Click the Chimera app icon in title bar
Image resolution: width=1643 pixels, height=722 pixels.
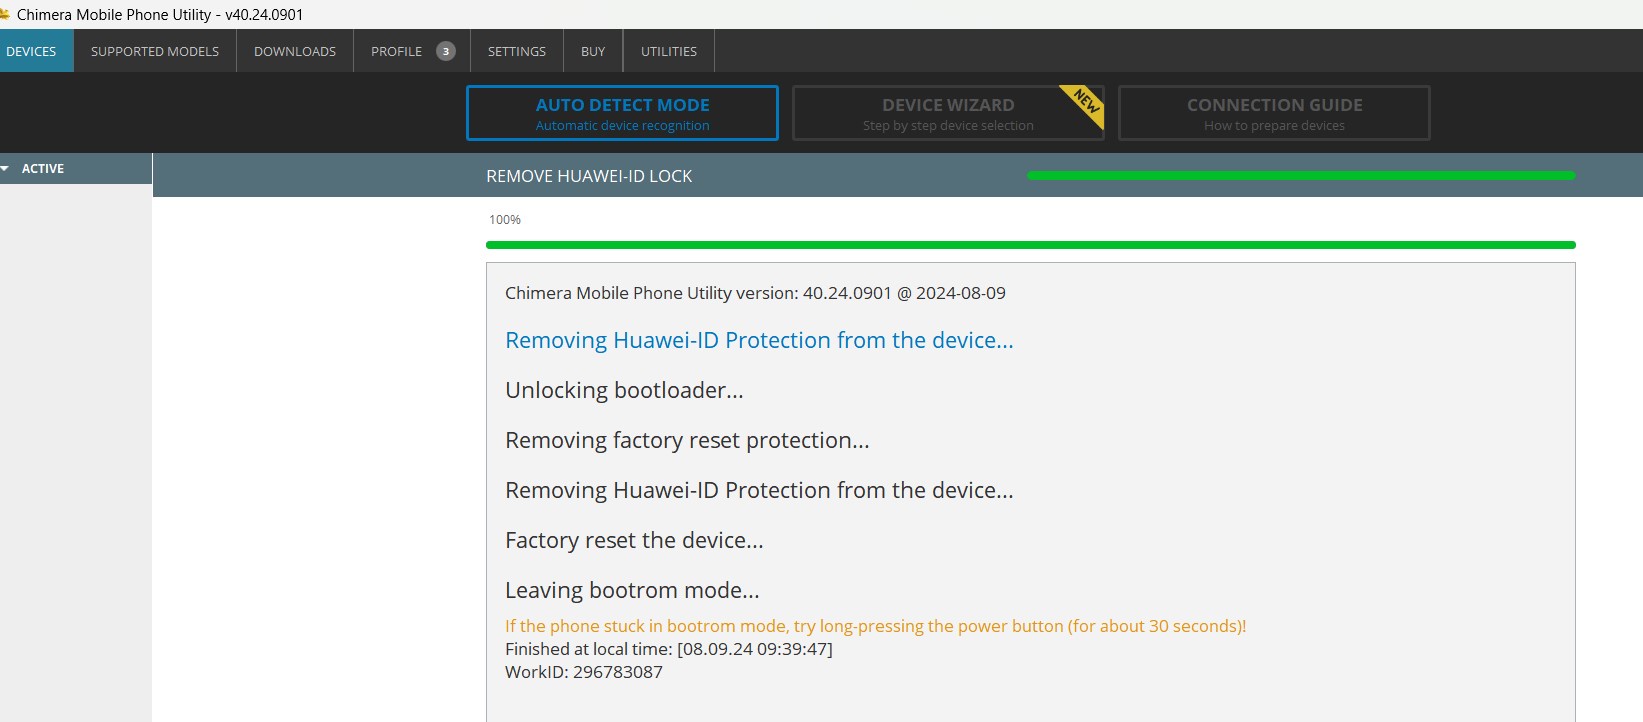point(4,14)
